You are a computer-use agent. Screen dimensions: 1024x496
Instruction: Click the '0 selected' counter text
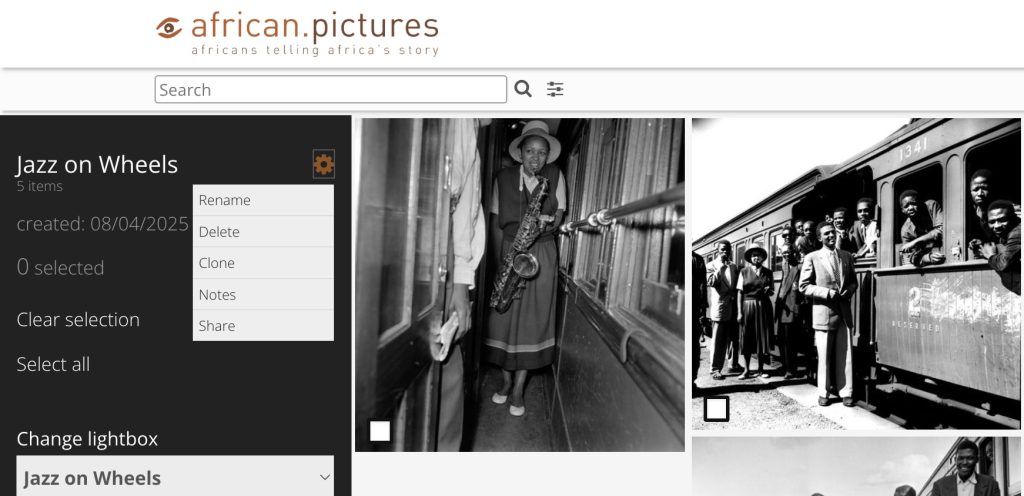tap(60, 267)
